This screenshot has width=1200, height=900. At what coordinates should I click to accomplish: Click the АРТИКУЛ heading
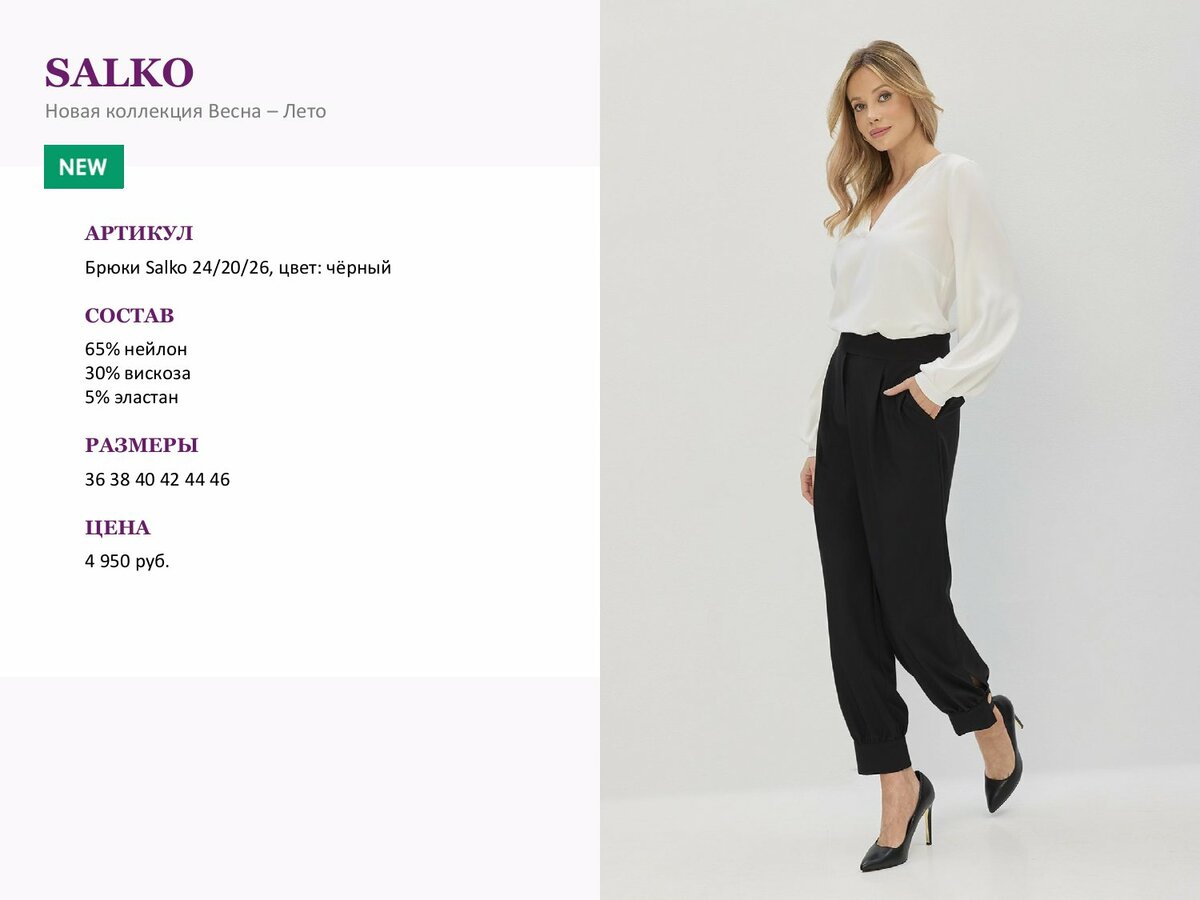click(x=139, y=234)
